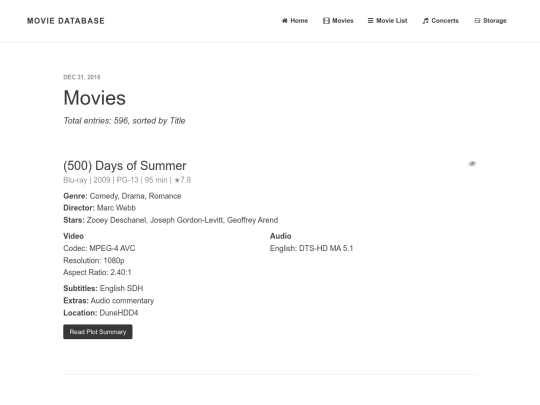Click the MOVIE DATABASE site title

pos(66,21)
